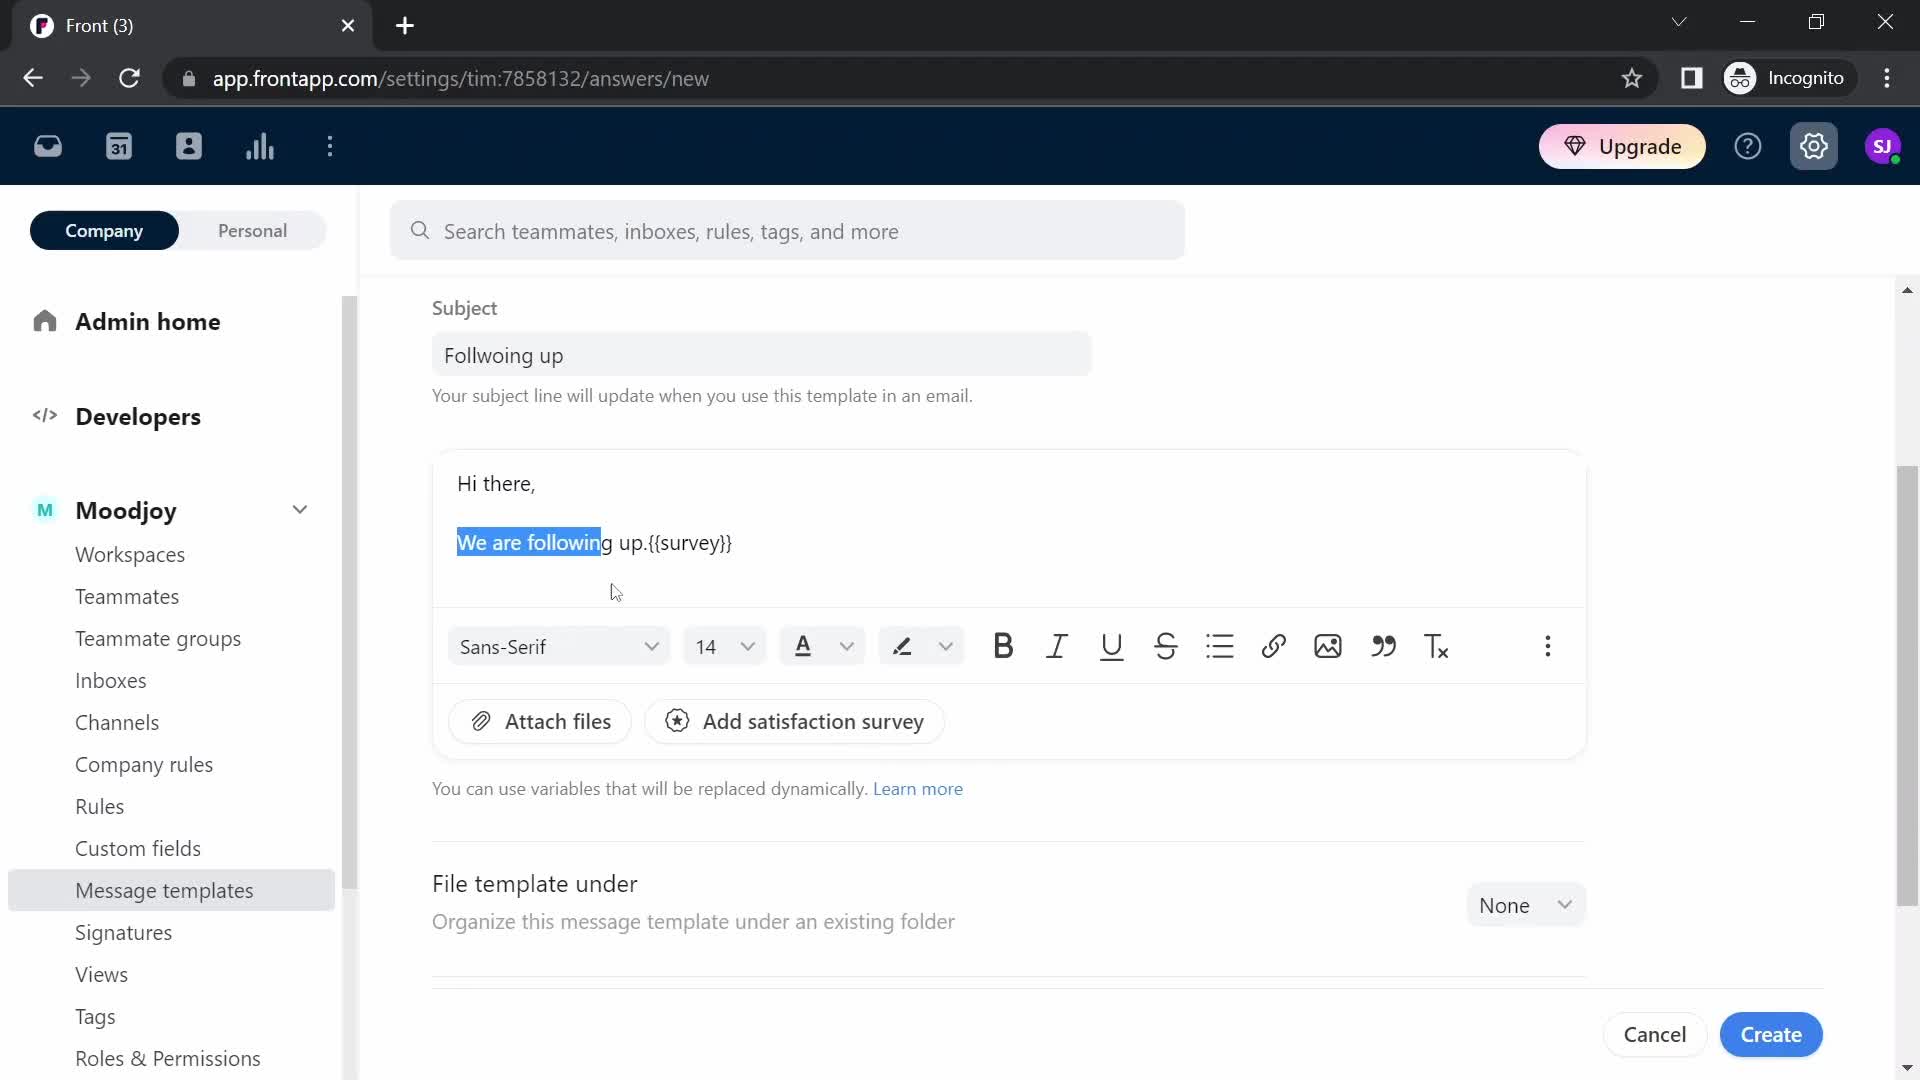The image size is (1920, 1080).
Task: Bookmark this page with the star icon
Action: [x=1632, y=78]
